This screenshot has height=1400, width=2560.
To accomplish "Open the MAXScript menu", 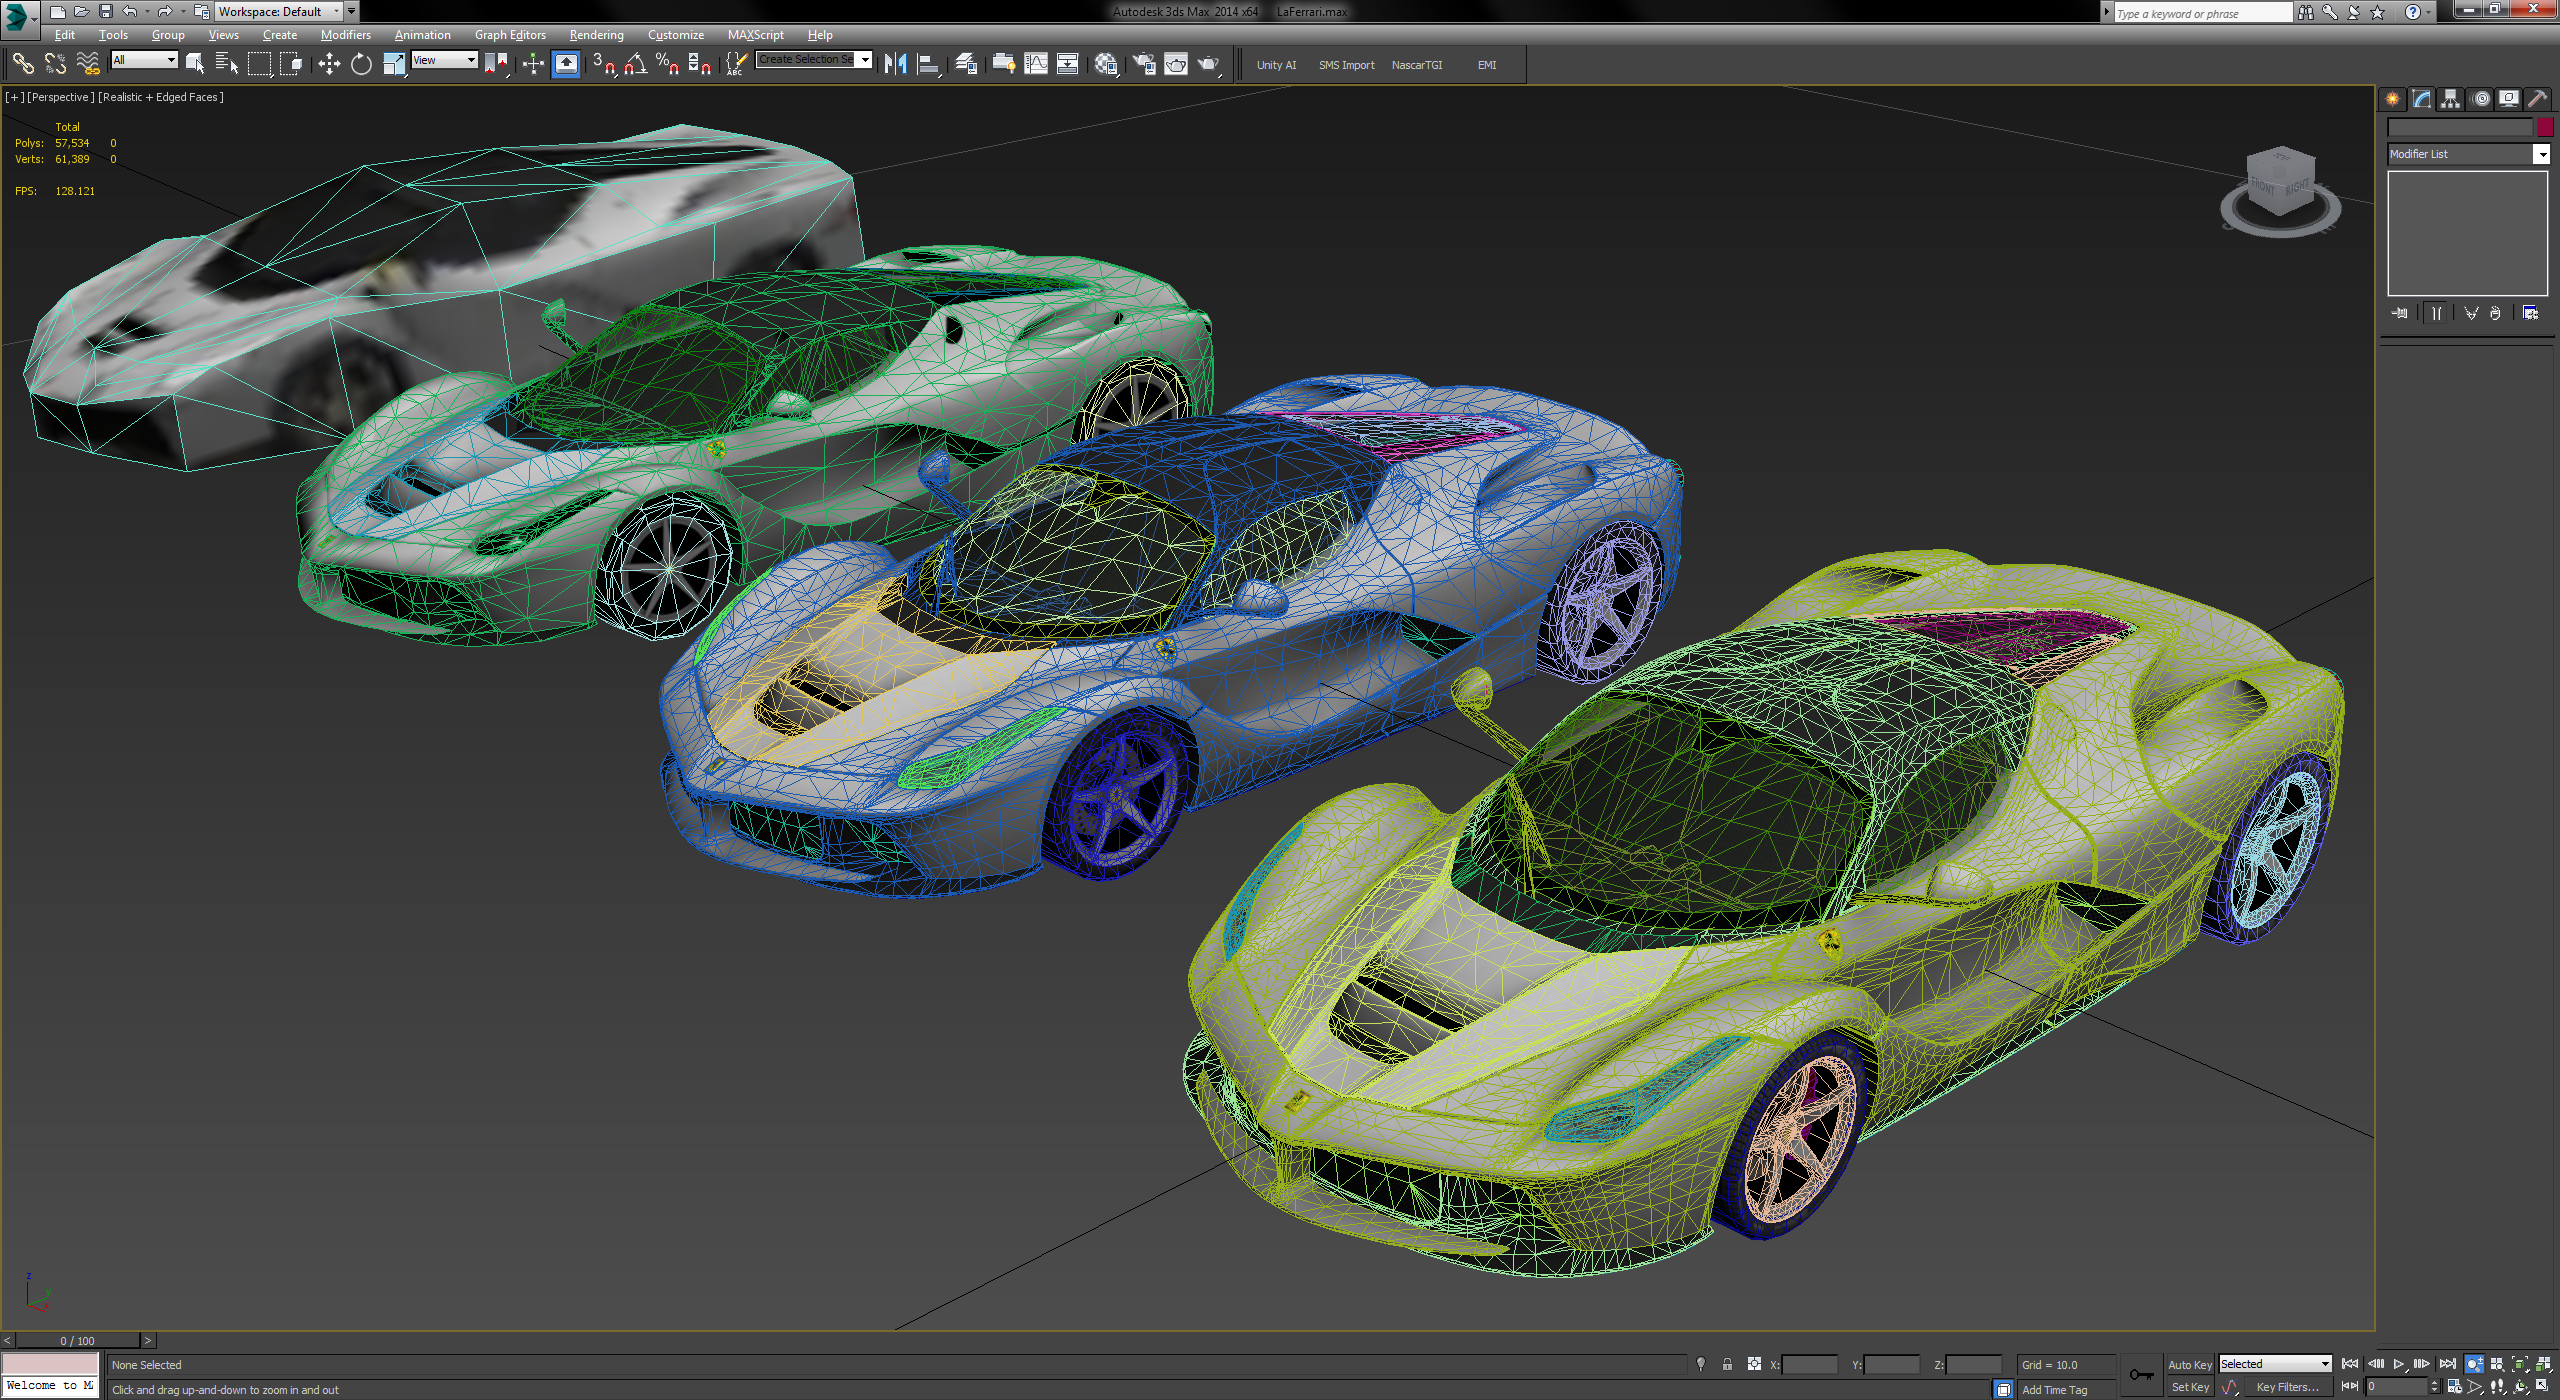I will [756, 34].
